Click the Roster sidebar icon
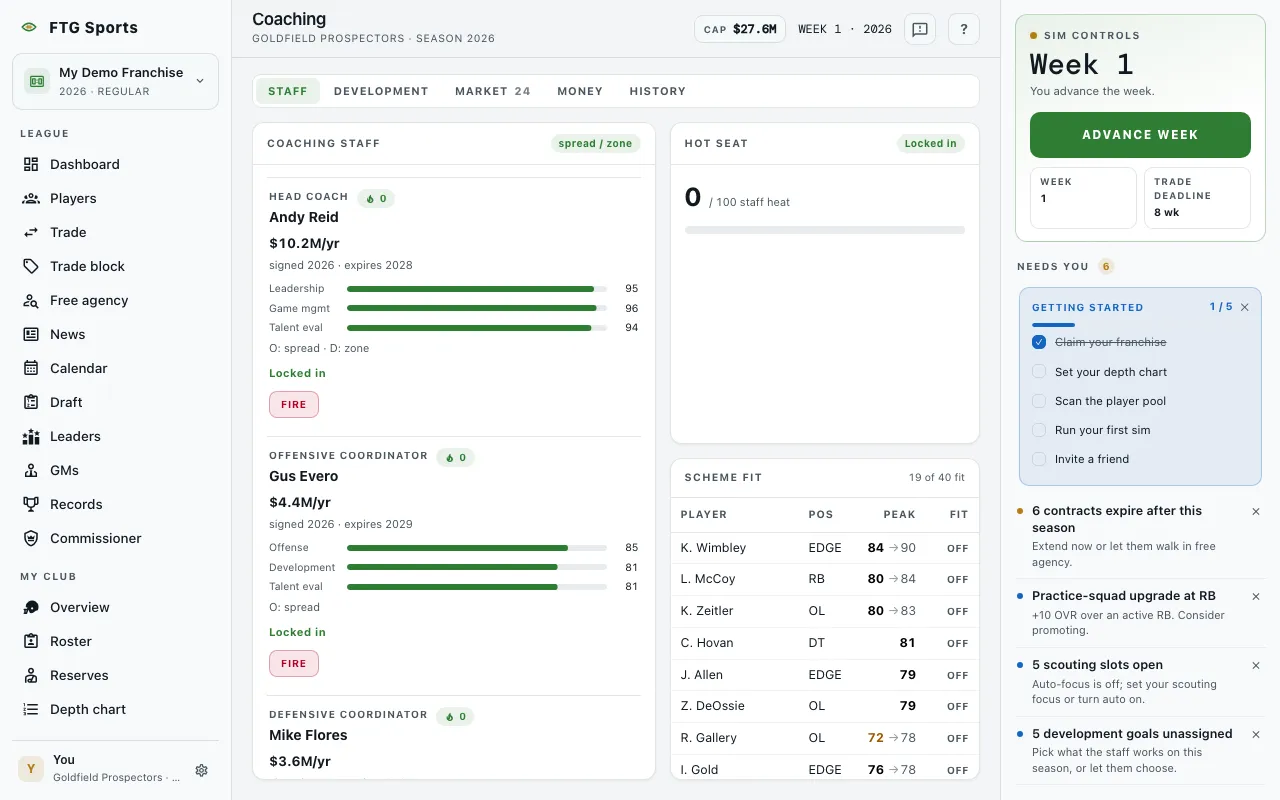Image resolution: width=1280 pixels, height=800 pixels. pos(31,641)
